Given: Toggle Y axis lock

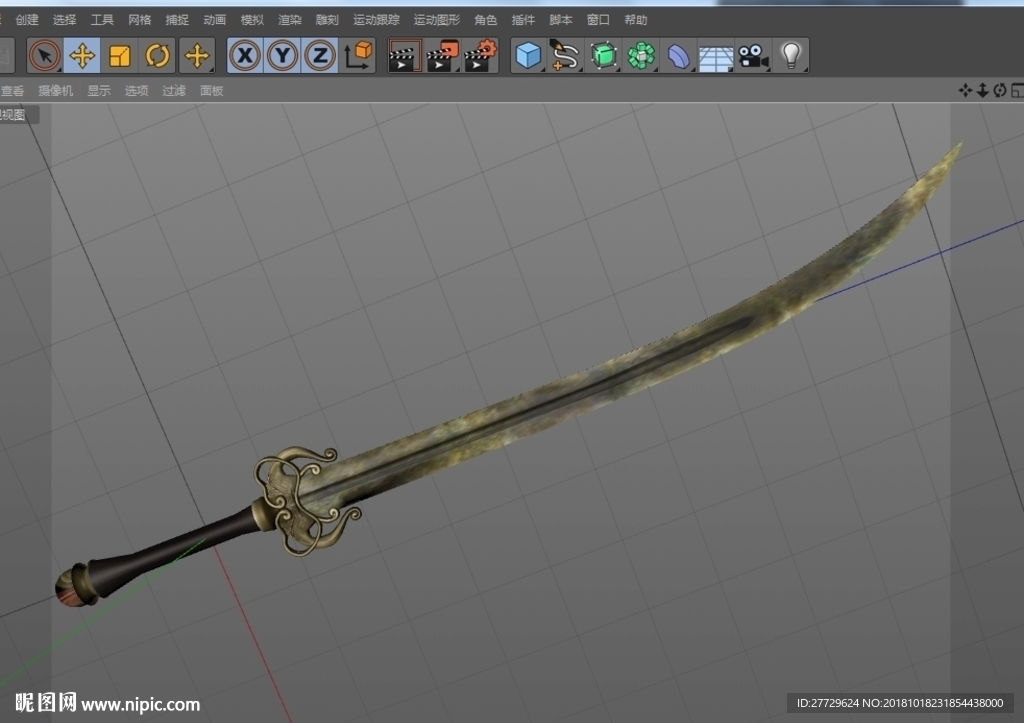Looking at the screenshot, I should 283,56.
